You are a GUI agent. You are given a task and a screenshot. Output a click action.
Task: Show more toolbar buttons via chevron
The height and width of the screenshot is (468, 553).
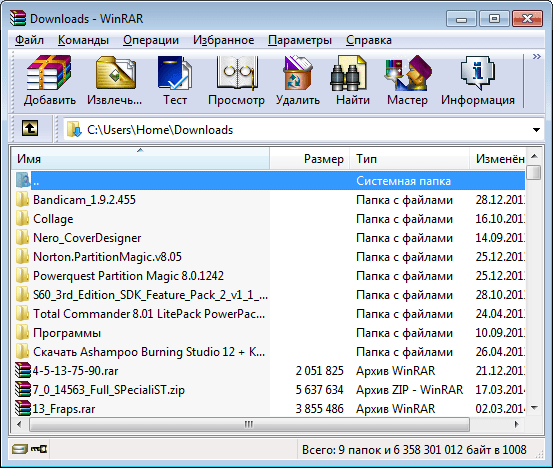click(x=536, y=56)
